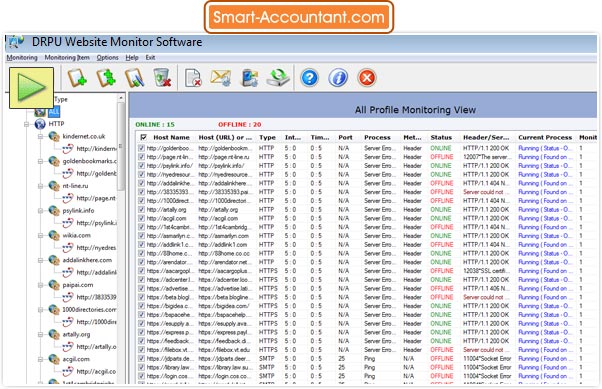Uncheck the http://psylink.info/ row checkbox

(142, 166)
